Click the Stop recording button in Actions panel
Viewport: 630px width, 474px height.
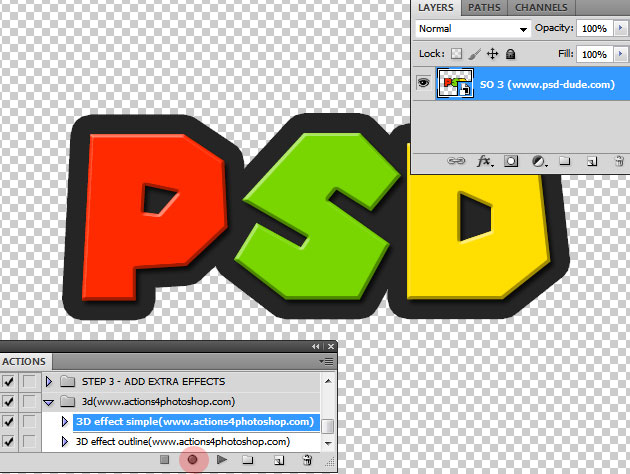164,459
